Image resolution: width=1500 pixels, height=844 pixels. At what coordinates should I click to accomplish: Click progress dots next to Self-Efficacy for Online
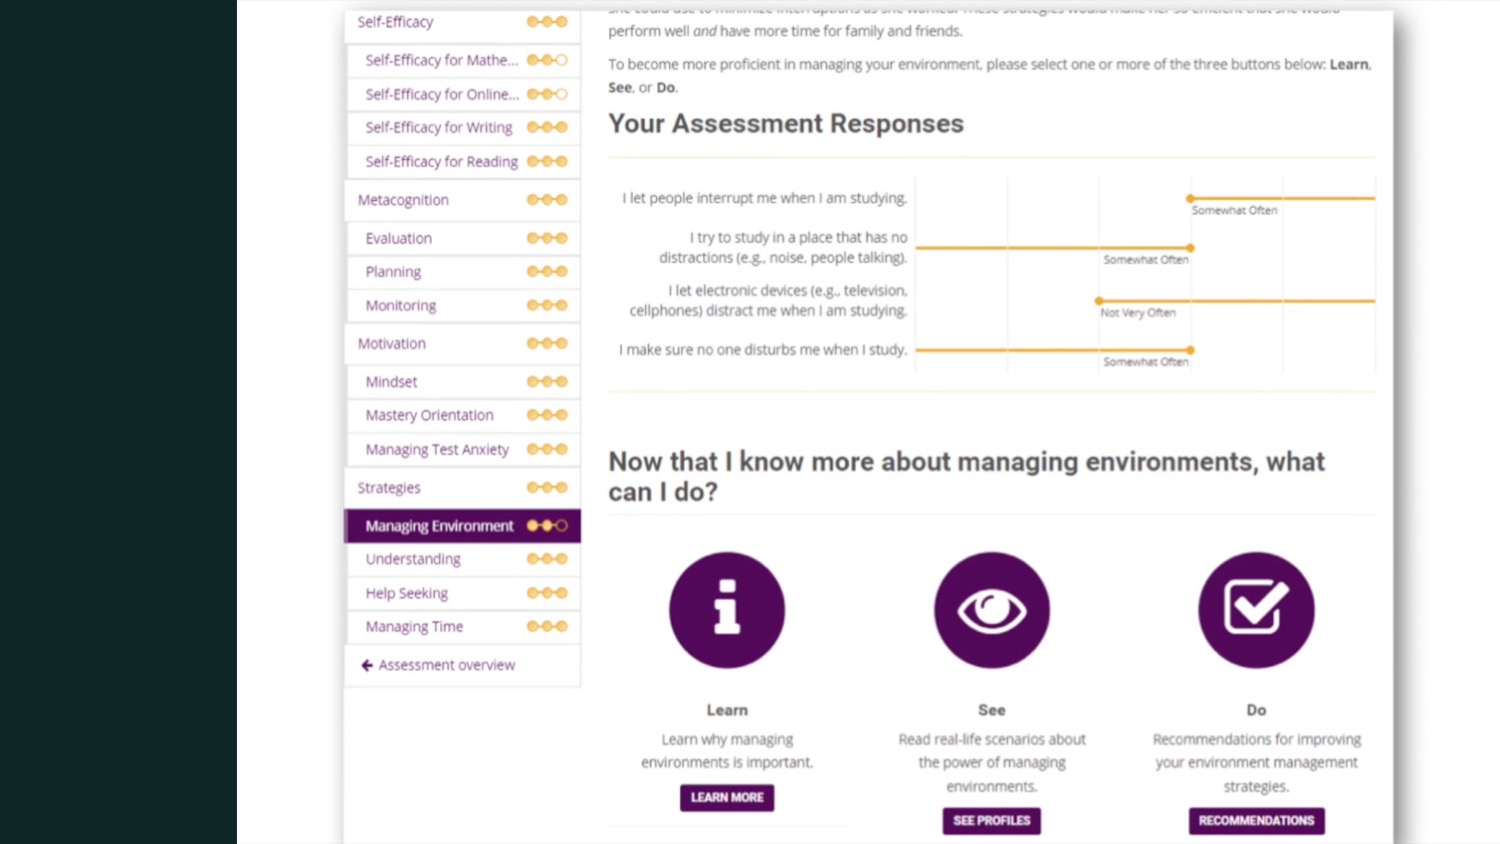point(547,94)
